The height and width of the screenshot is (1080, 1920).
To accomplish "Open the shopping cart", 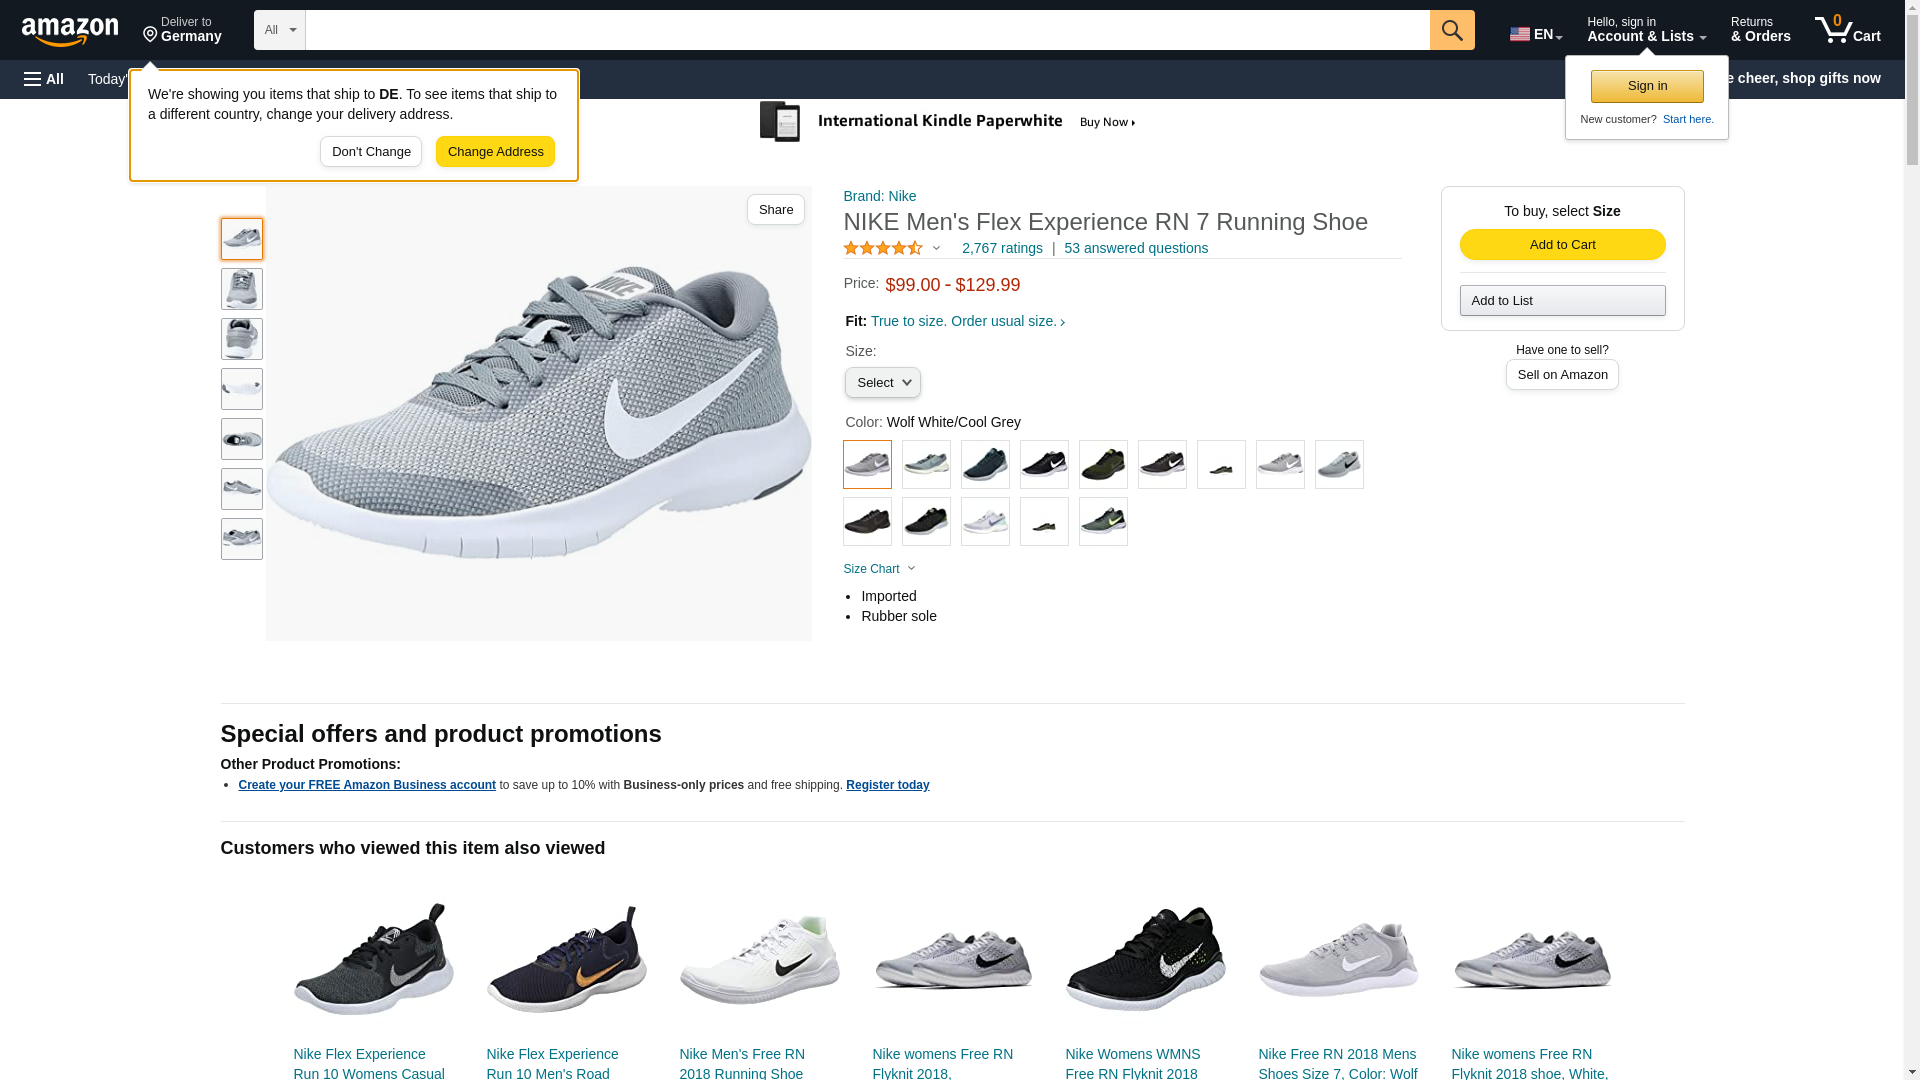I will [1847, 30].
